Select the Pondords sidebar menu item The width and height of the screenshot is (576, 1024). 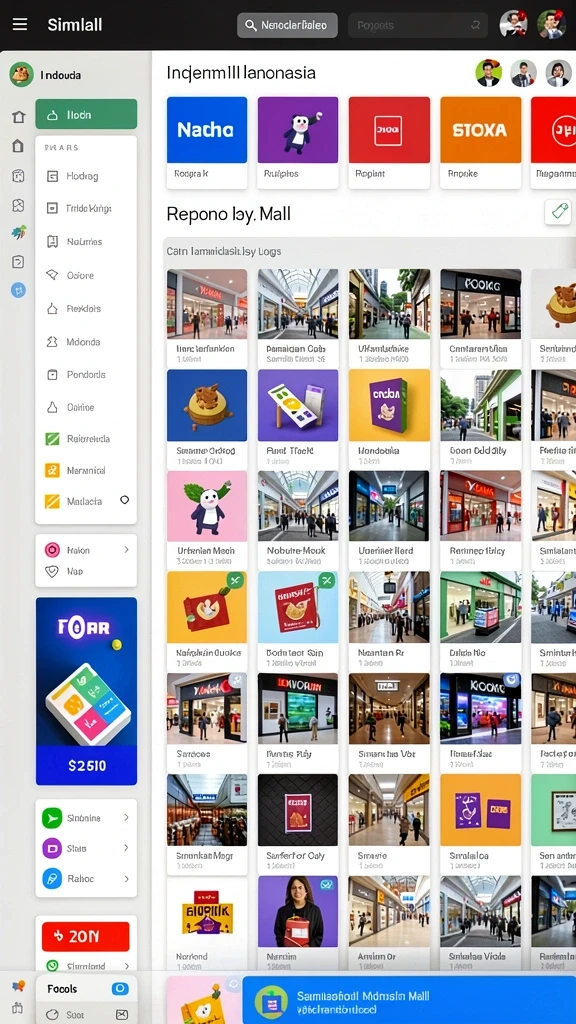click(86, 375)
